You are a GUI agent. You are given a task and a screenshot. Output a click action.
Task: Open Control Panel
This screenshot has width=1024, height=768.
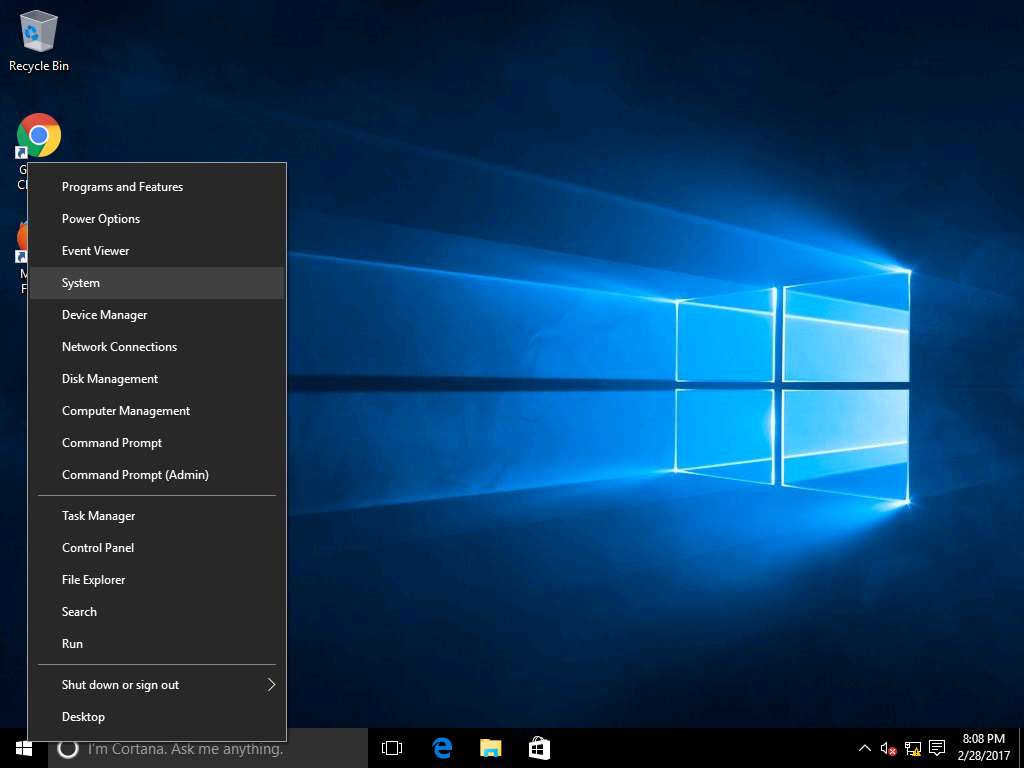[157, 548]
